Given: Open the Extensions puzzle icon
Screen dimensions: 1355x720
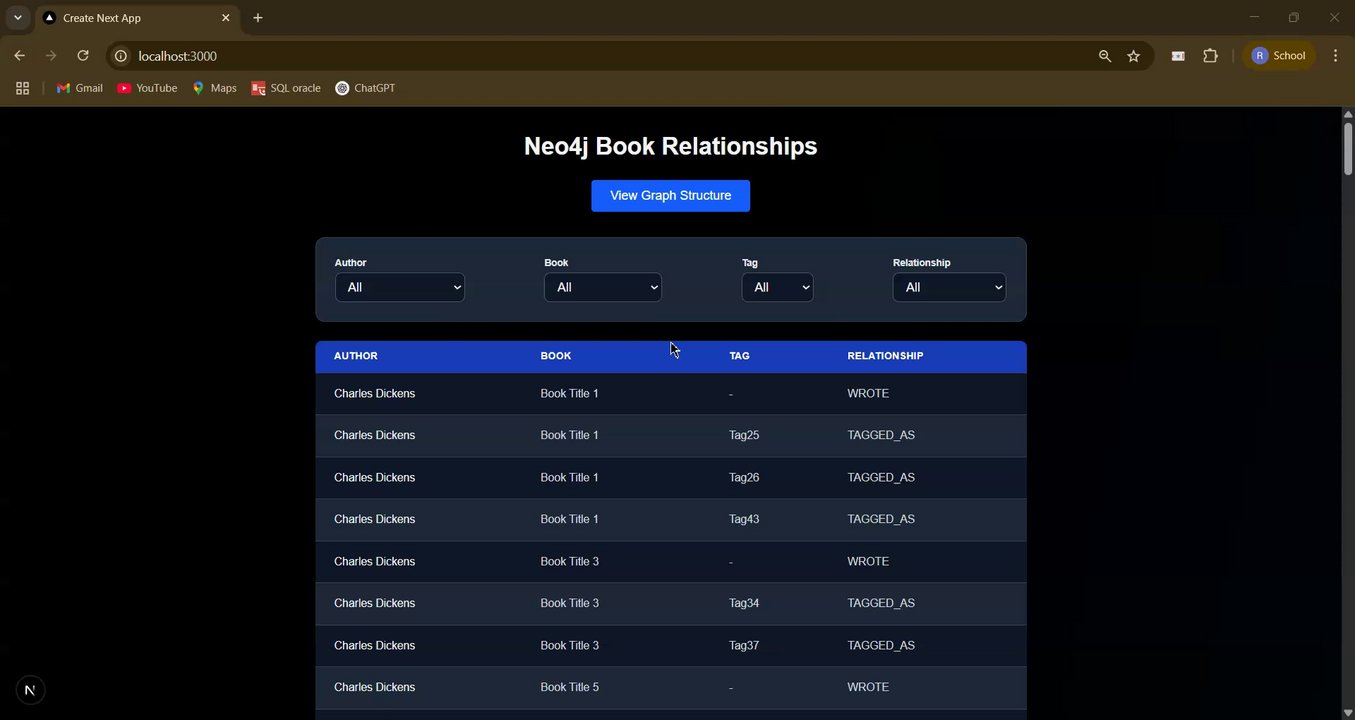Looking at the screenshot, I should pyautogui.click(x=1211, y=56).
